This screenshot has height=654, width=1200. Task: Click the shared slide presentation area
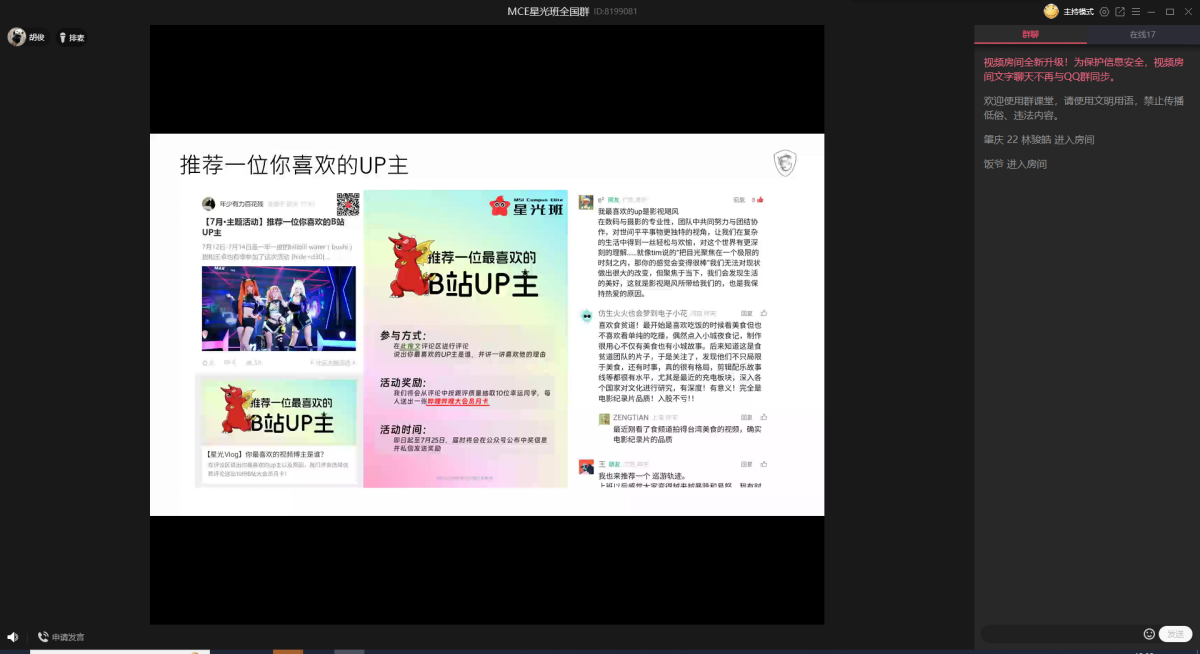487,325
